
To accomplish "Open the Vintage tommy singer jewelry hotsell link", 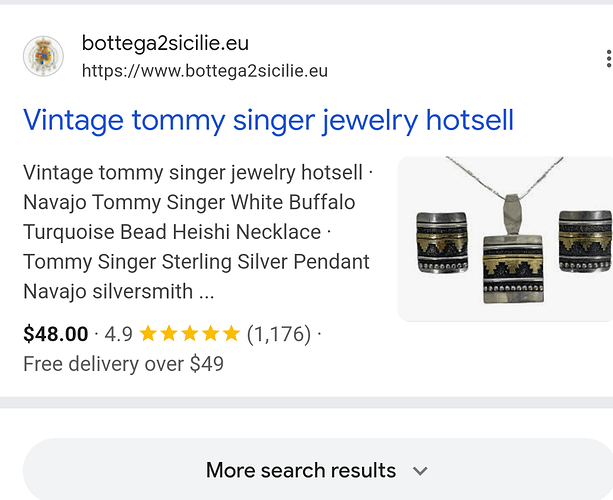I will [x=268, y=120].
